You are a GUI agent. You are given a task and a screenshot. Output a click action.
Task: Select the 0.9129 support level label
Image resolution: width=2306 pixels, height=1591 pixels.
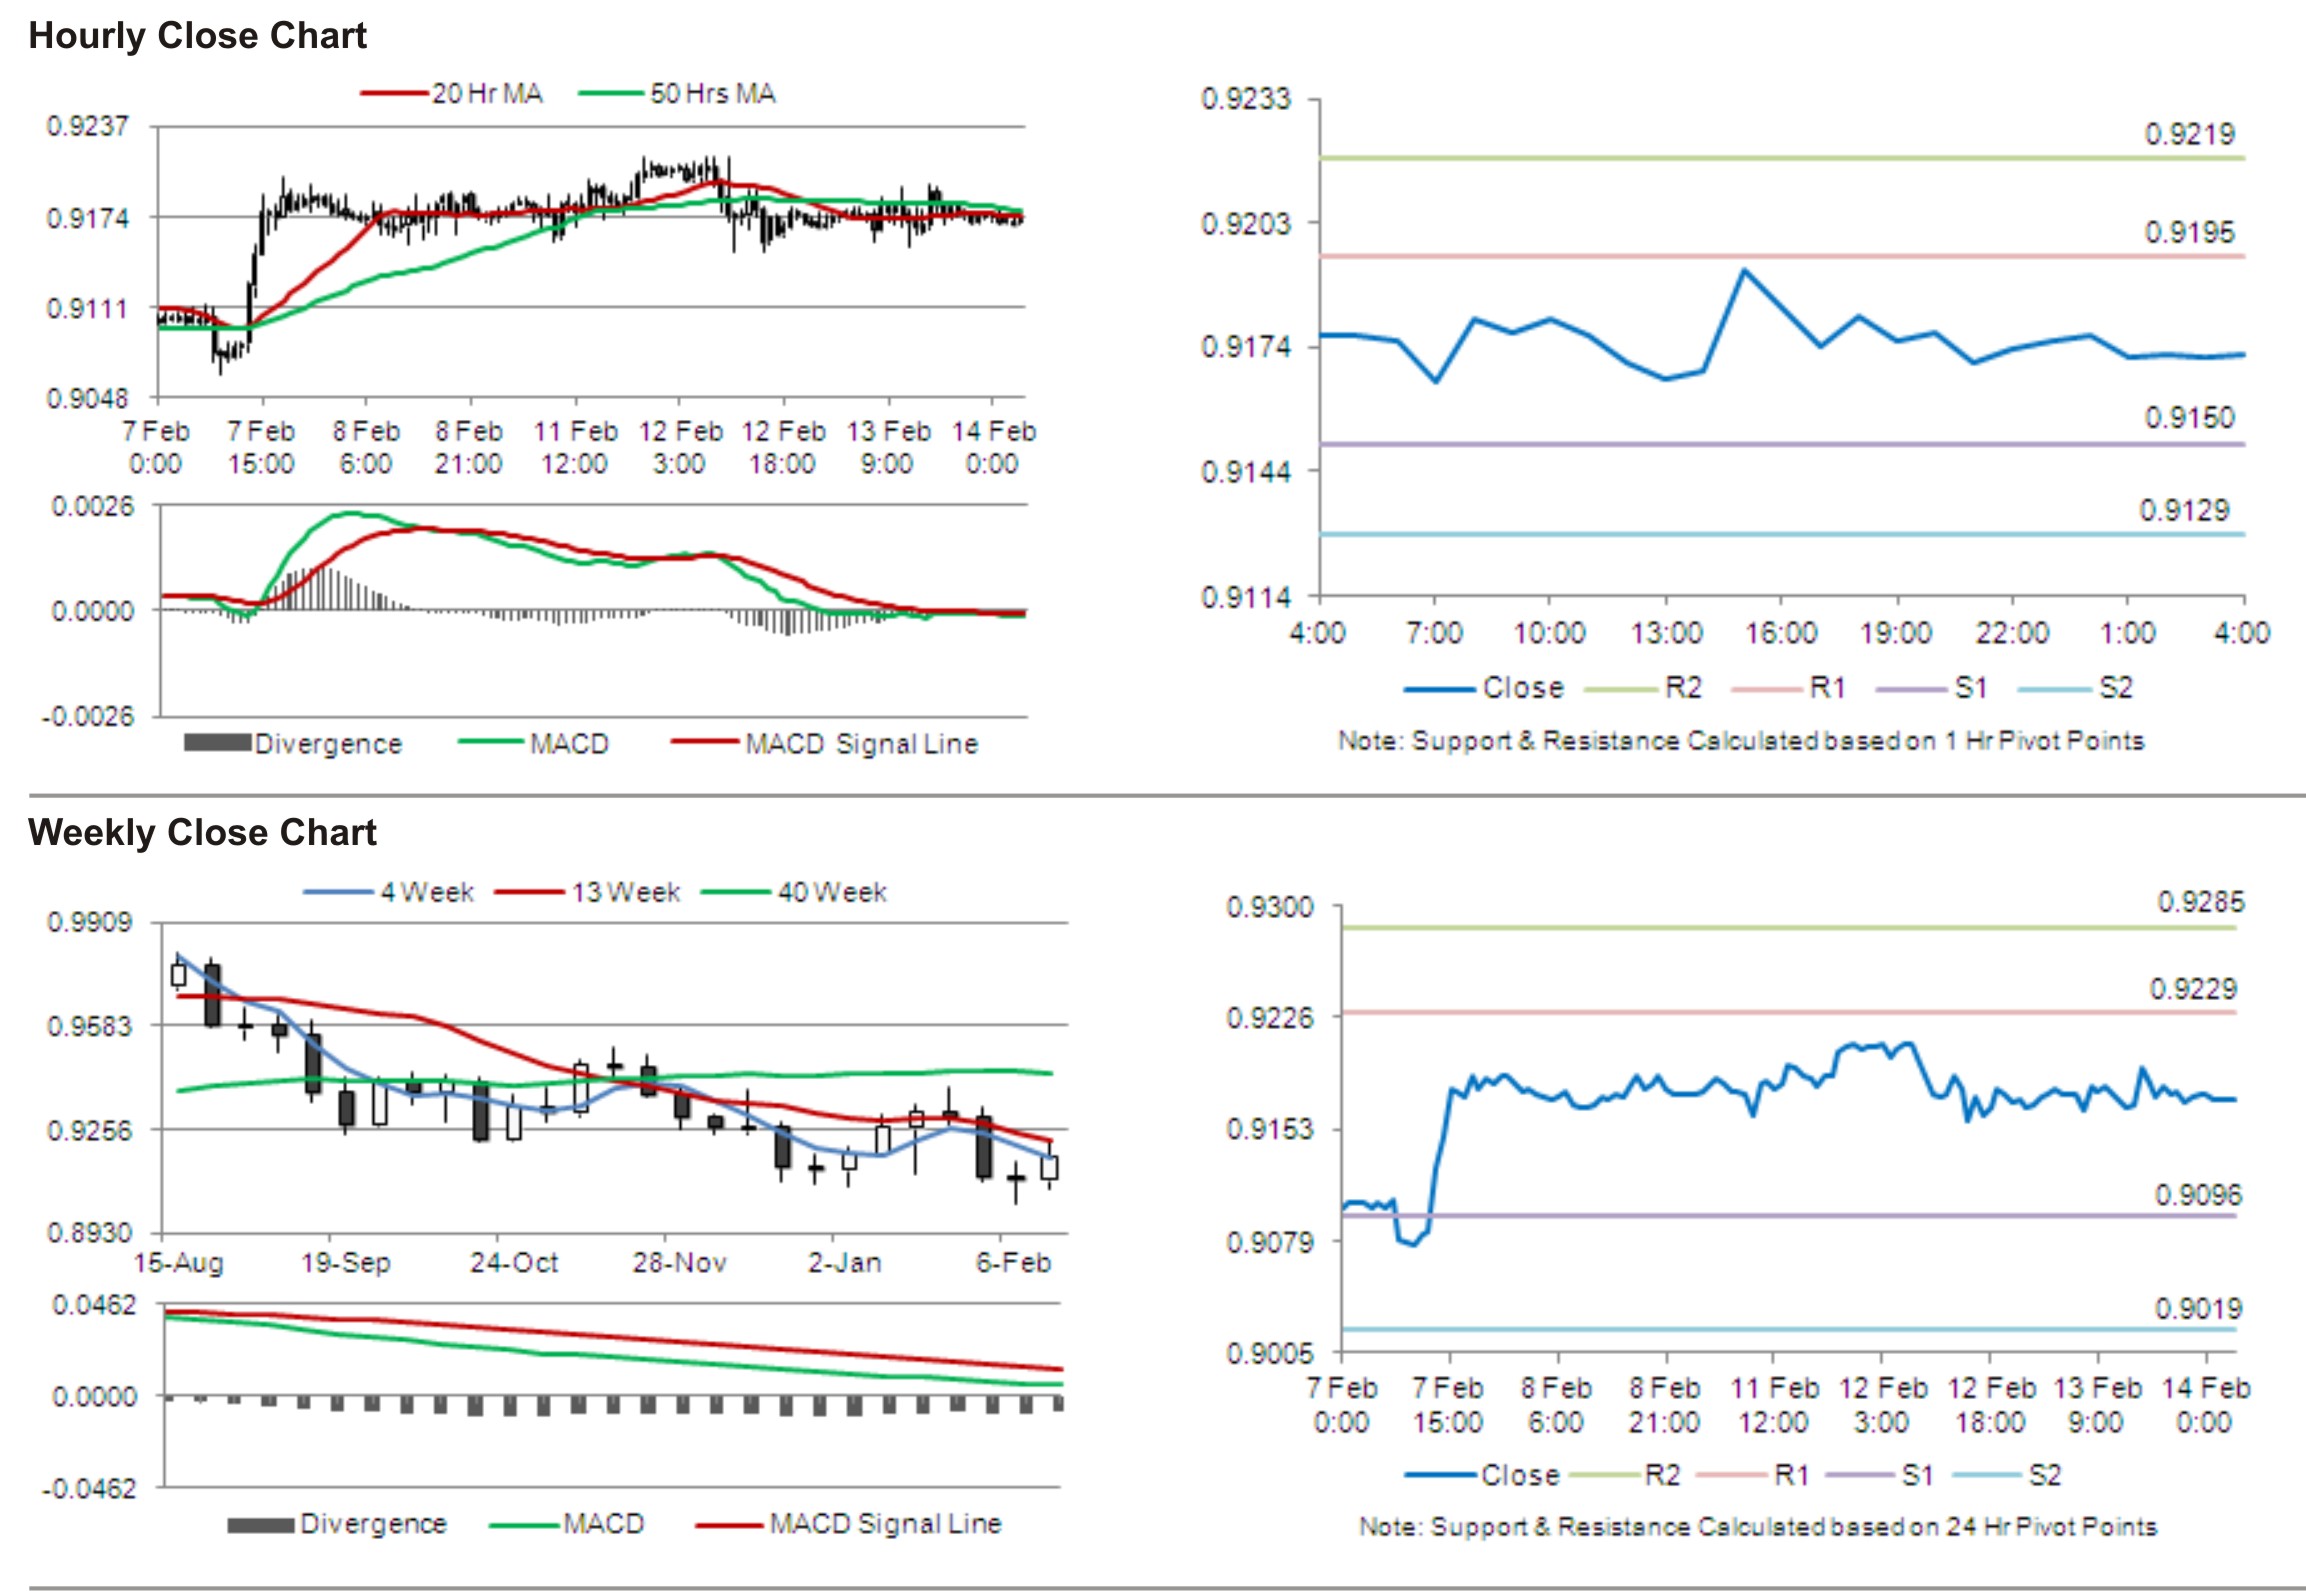tap(2184, 510)
